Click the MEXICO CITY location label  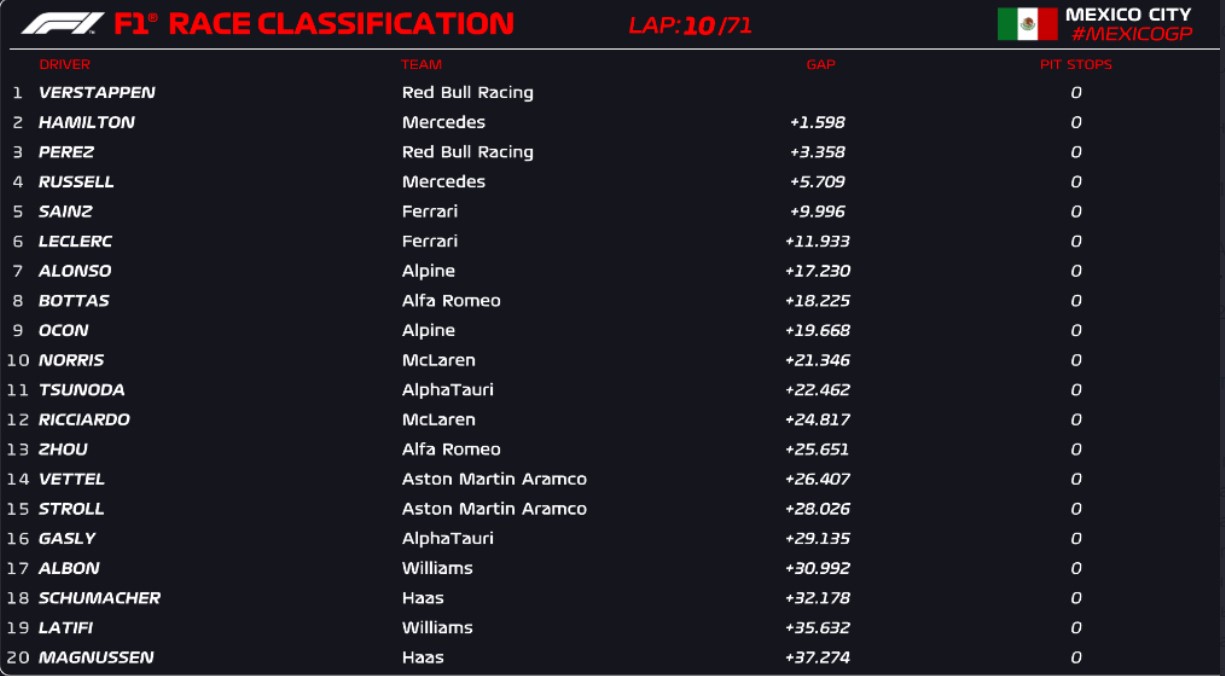1128,14
